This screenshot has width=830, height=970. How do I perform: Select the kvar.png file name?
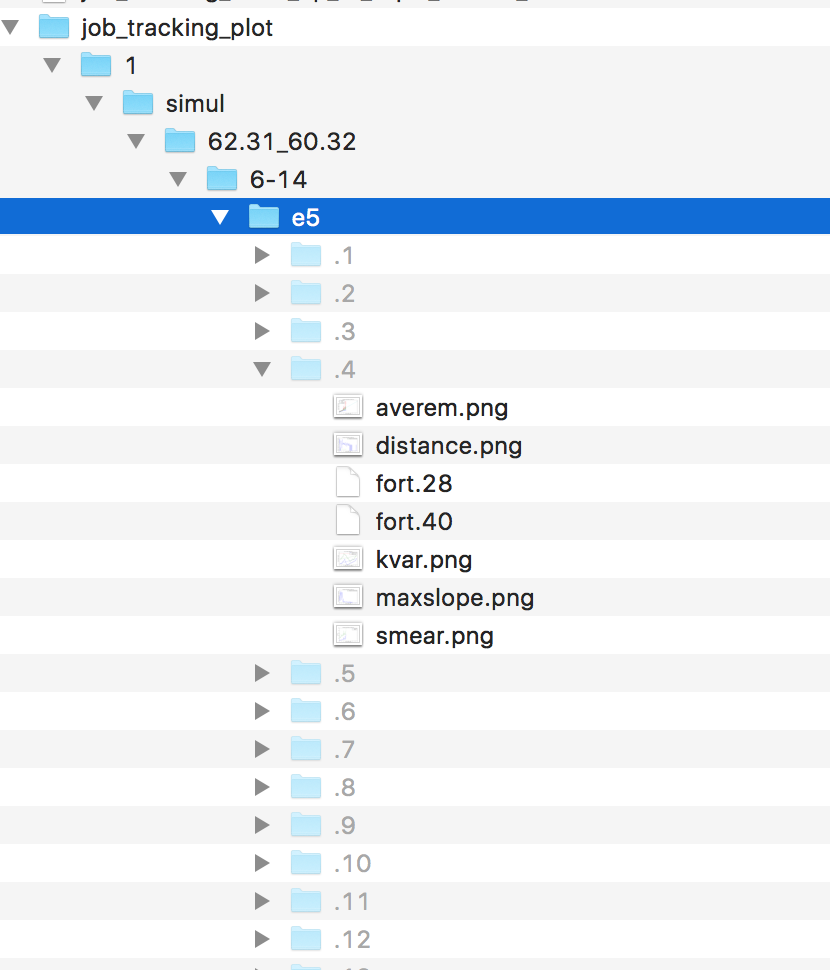pos(424,560)
